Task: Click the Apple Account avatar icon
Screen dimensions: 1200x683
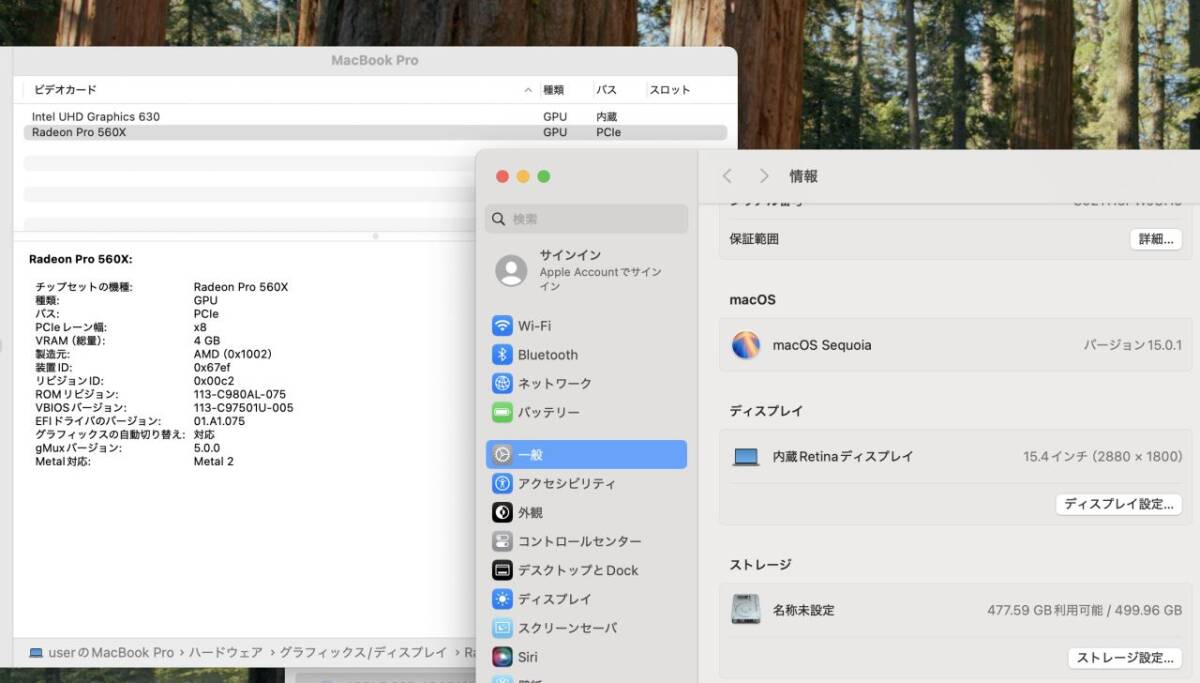Action: tap(511, 270)
